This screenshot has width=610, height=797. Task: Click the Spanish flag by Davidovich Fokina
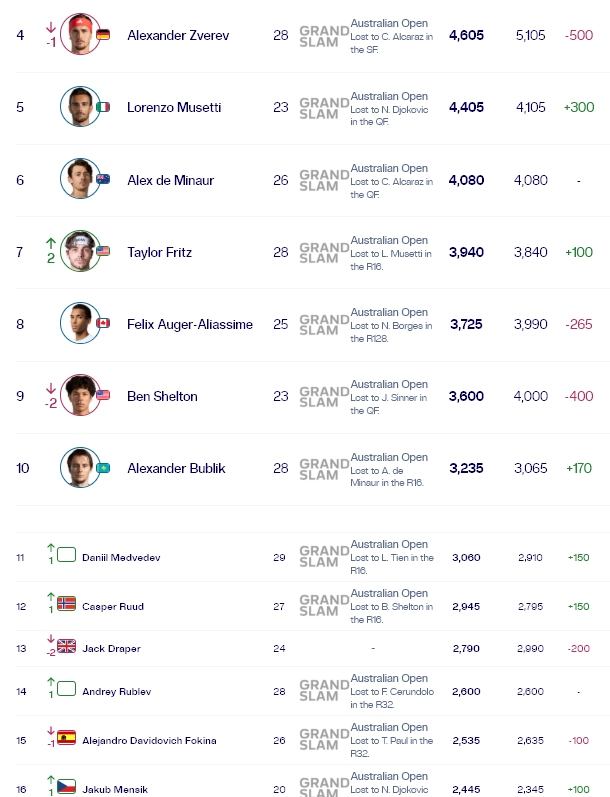pyautogui.click(x=67, y=738)
